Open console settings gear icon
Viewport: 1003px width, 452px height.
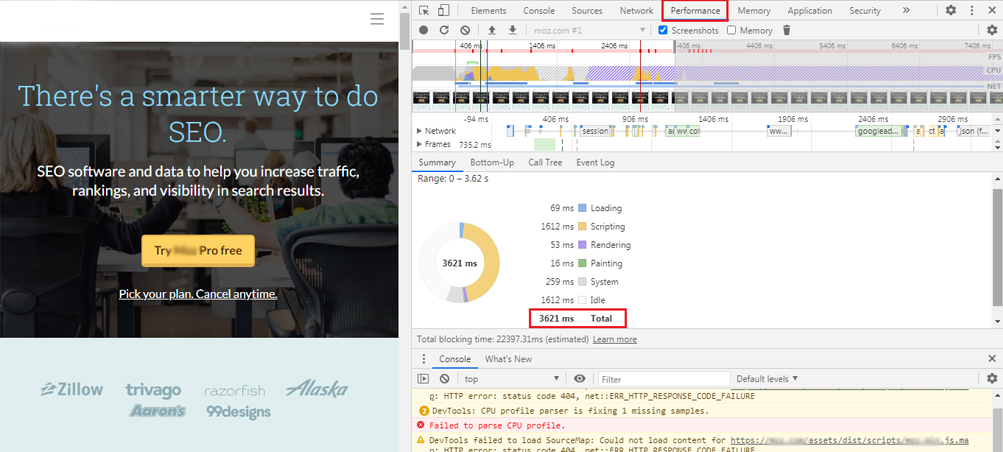tap(991, 379)
